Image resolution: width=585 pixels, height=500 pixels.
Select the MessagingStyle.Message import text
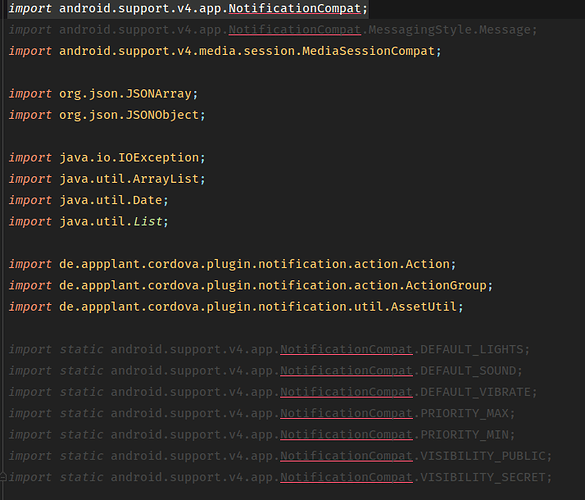tap(449, 29)
